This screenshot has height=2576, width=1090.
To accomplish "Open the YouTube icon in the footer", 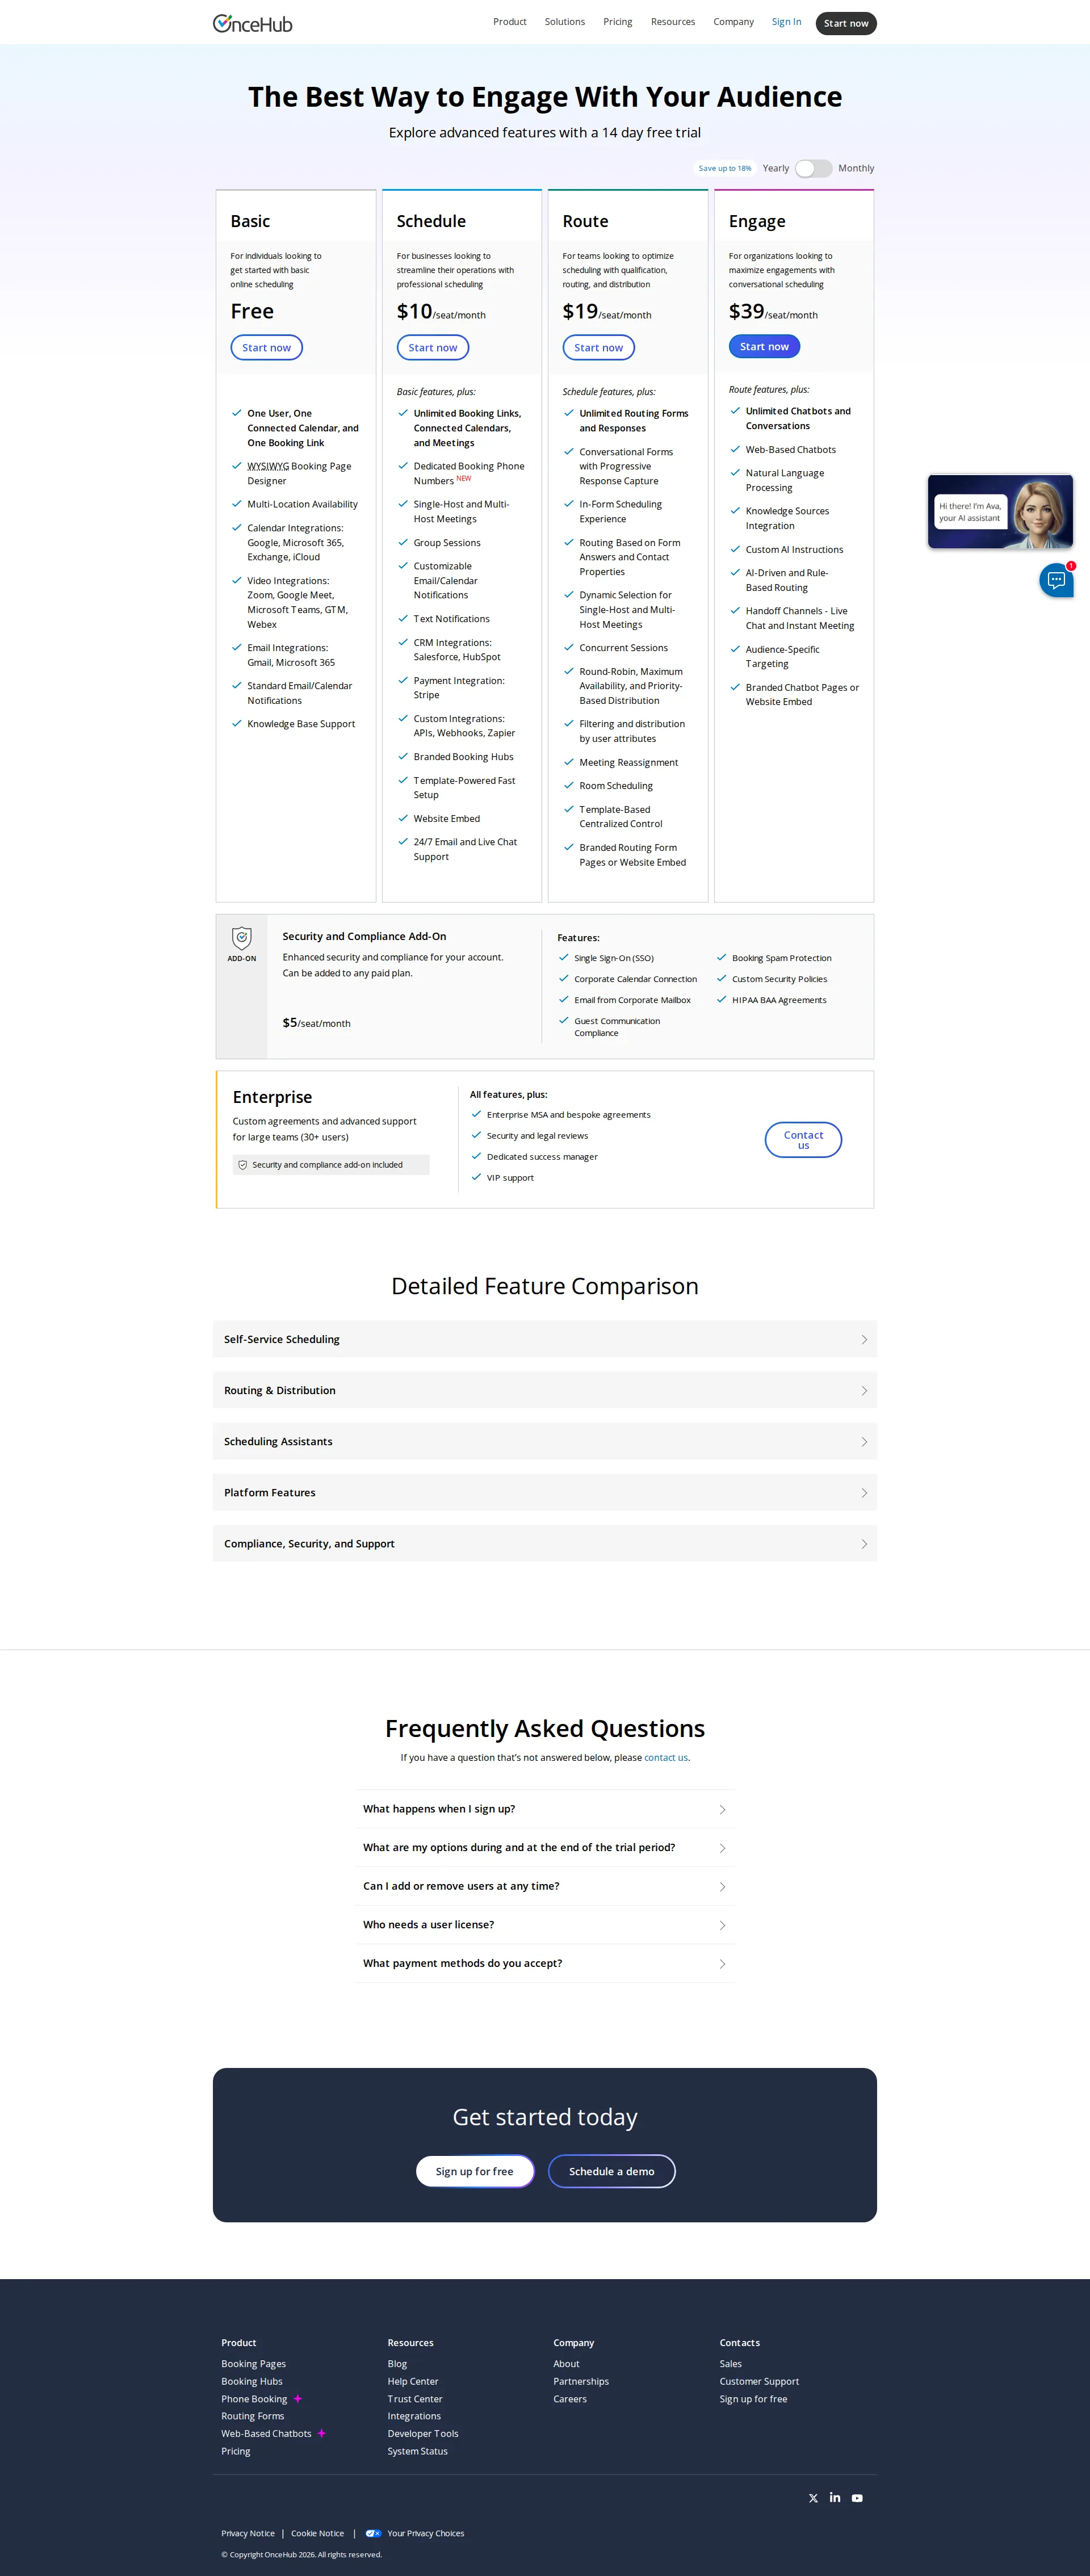I will pos(857,2498).
